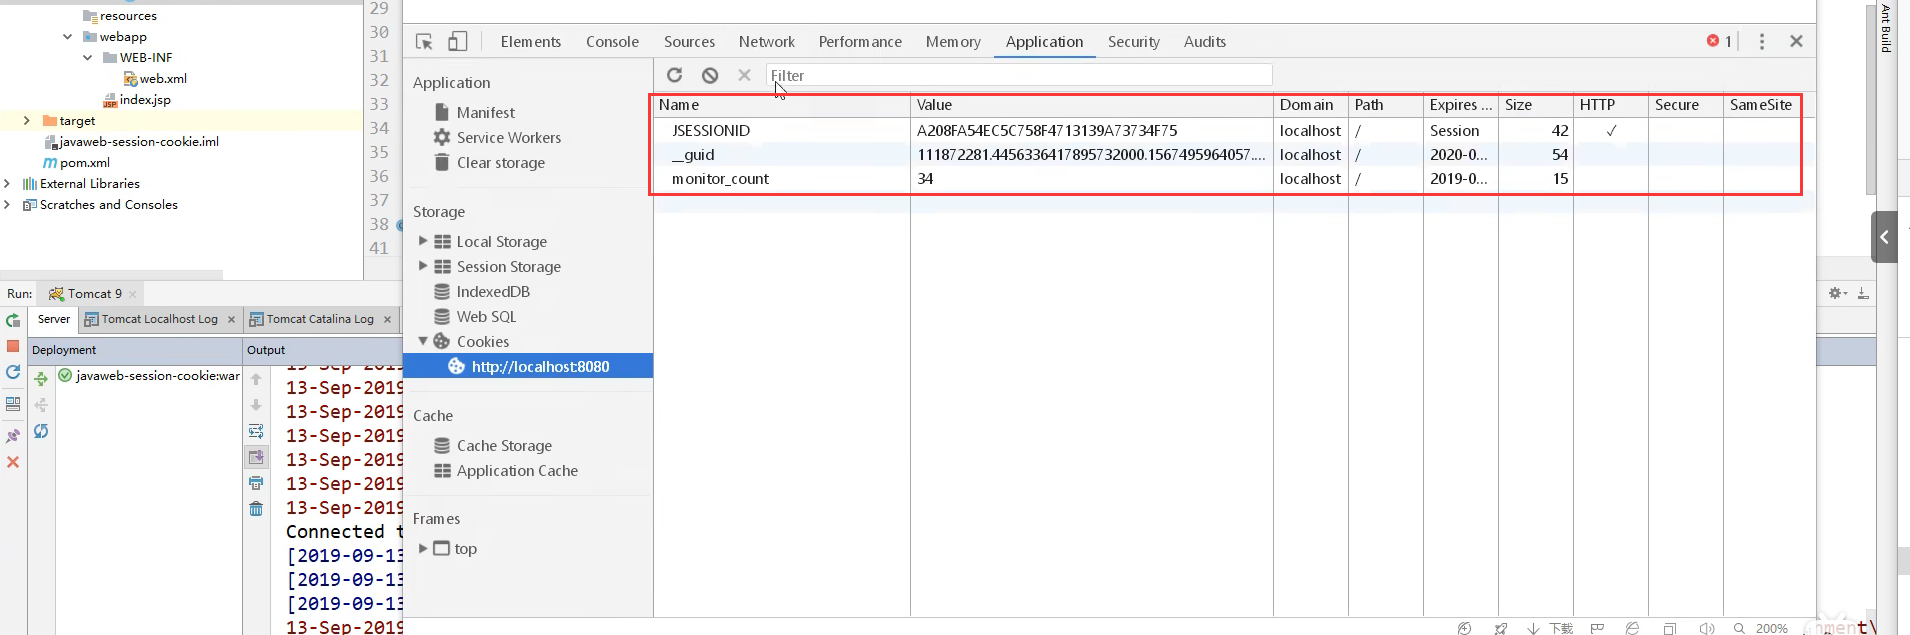Open Clear storage section
The height and width of the screenshot is (635, 1910).
(x=501, y=163)
